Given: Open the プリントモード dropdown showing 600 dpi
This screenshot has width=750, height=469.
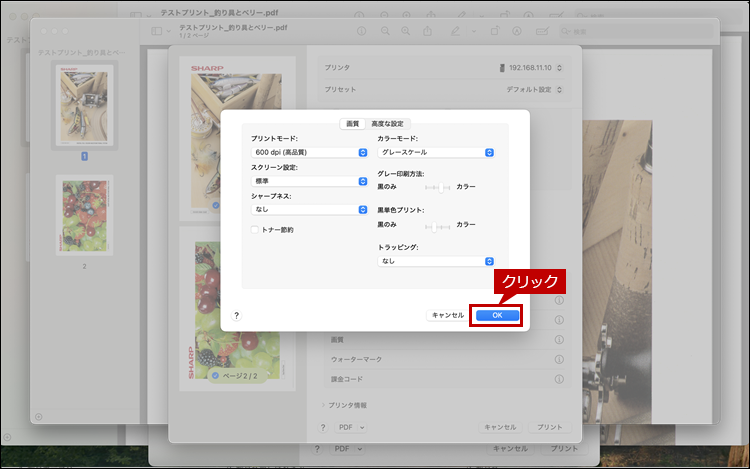Looking at the screenshot, I should [310, 152].
